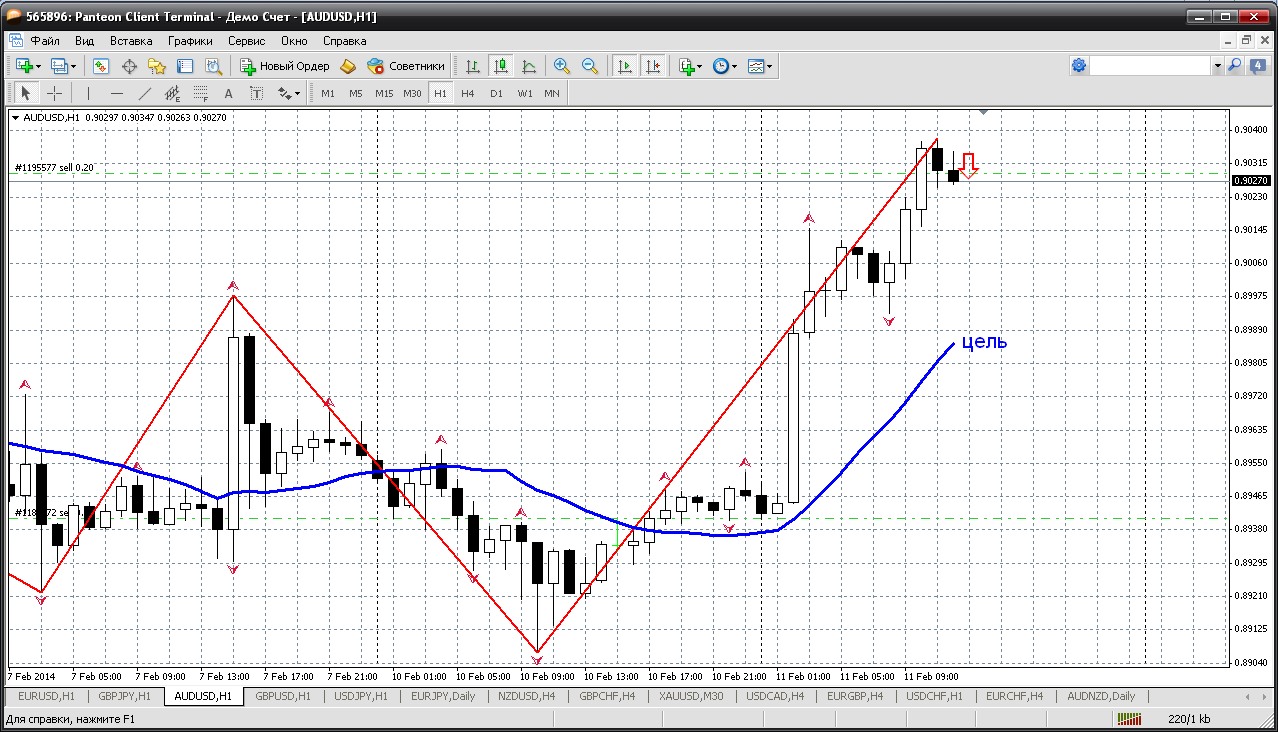The width and height of the screenshot is (1278, 732).
Task: Open the Strategy Tester icon
Action: click(x=213, y=66)
